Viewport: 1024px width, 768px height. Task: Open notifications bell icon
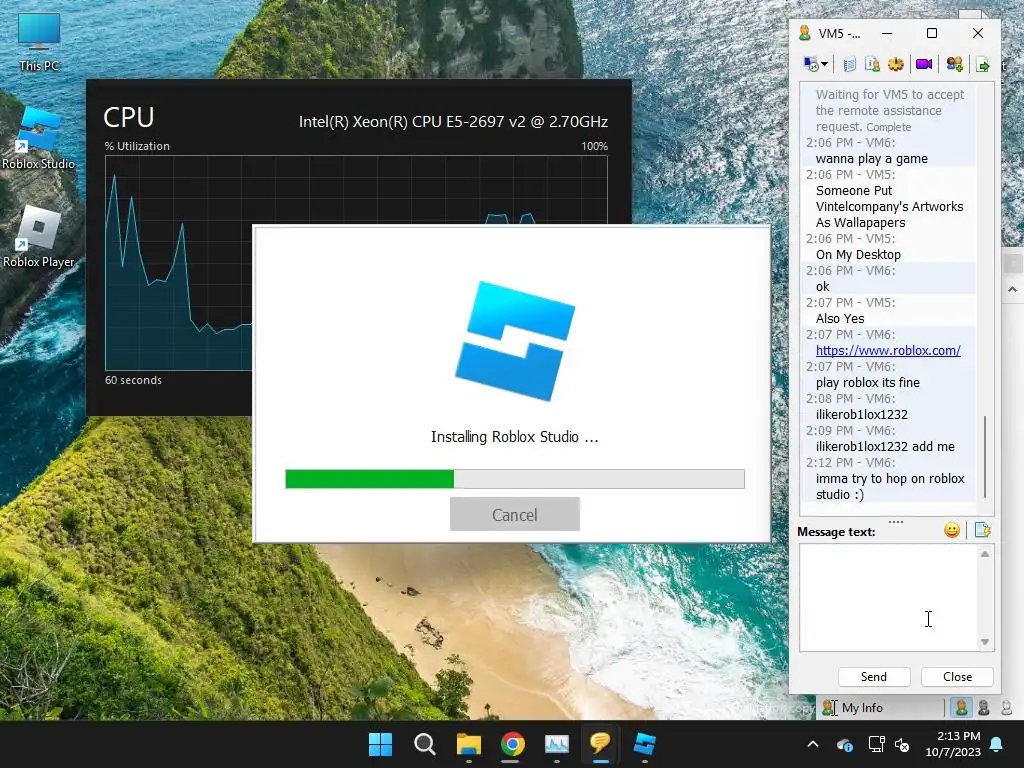(997, 744)
